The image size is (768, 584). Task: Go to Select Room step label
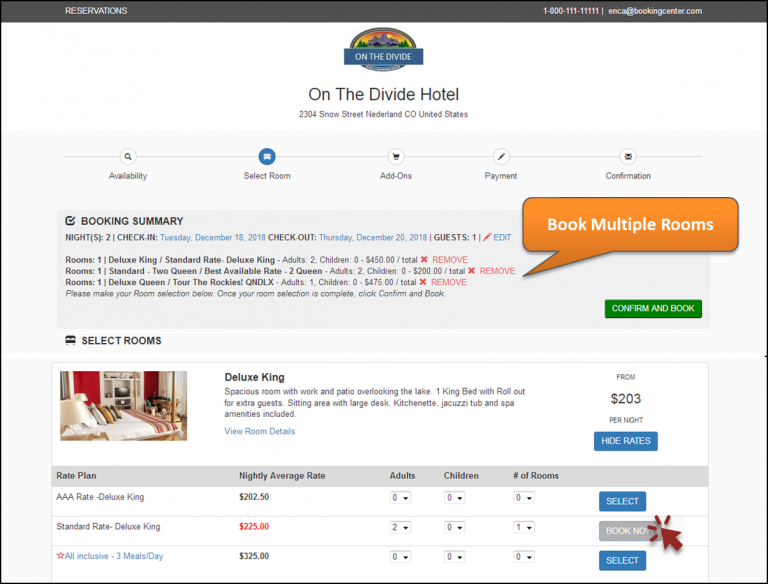267,176
